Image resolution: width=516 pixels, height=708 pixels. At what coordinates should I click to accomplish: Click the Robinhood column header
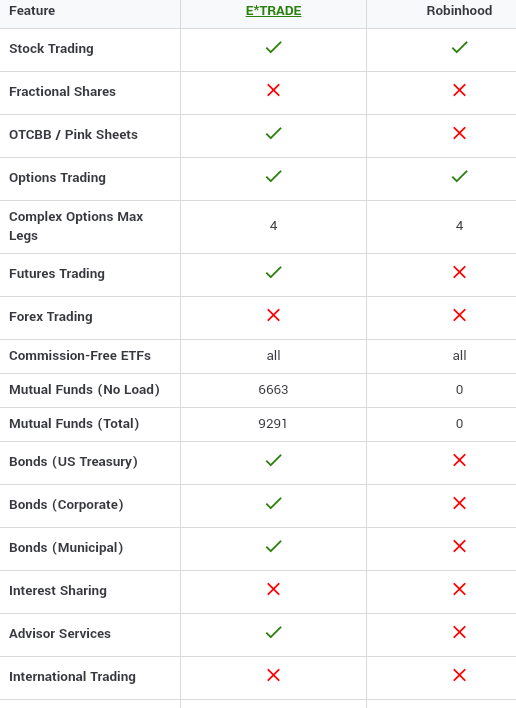(459, 10)
